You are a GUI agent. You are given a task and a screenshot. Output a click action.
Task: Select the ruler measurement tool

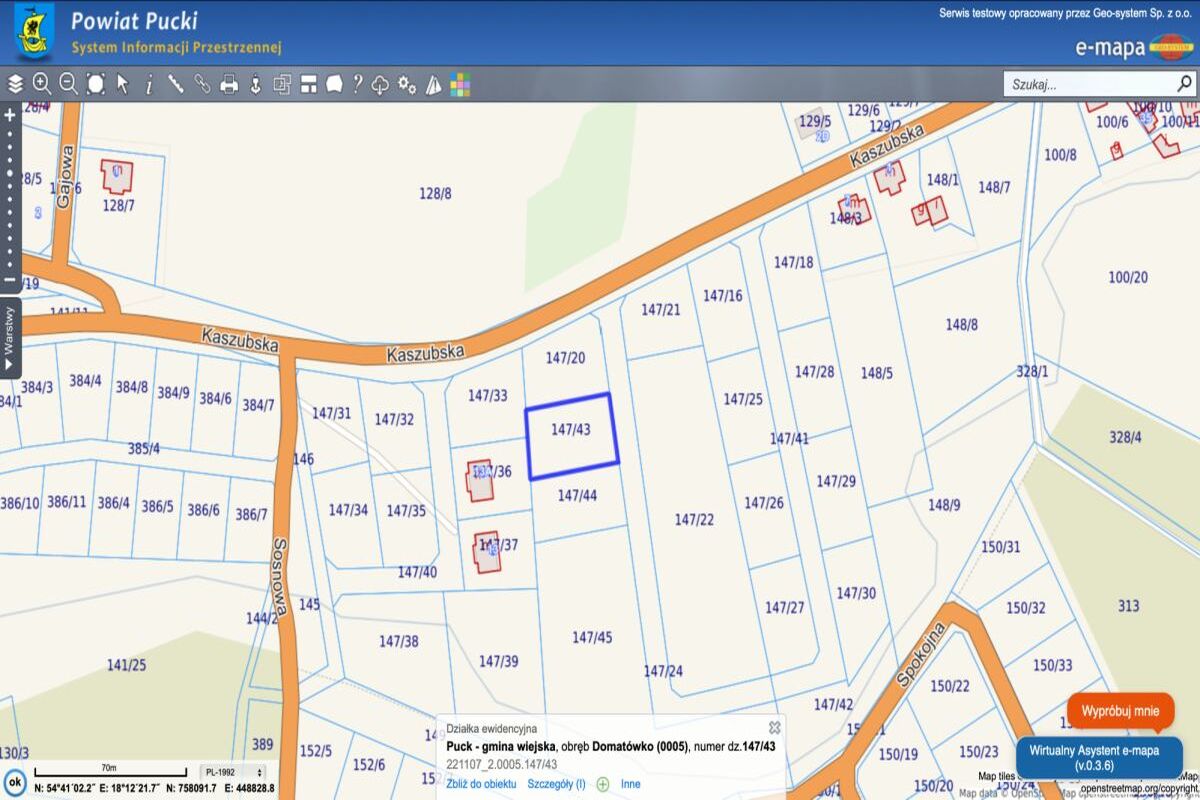tap(175, 84)
